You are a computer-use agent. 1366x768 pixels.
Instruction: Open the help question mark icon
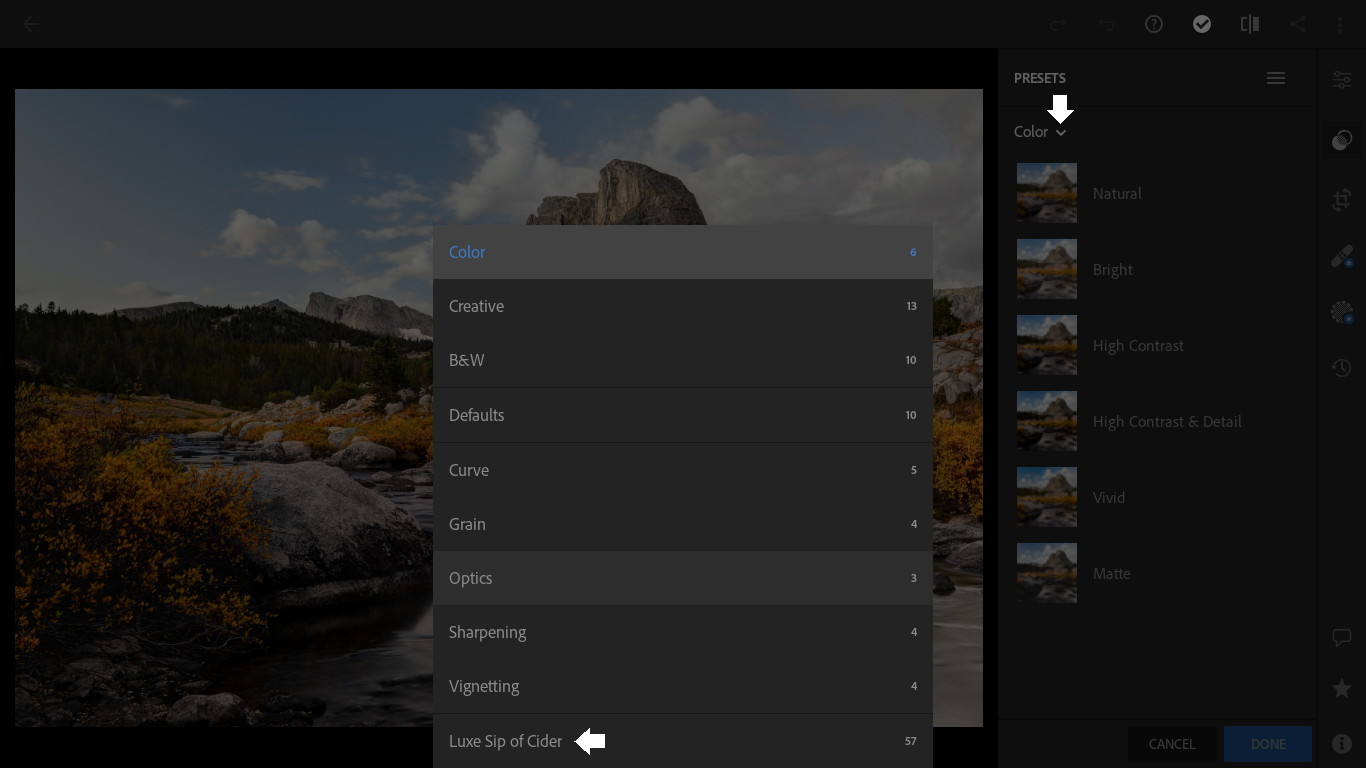[x=1154, y=24]
